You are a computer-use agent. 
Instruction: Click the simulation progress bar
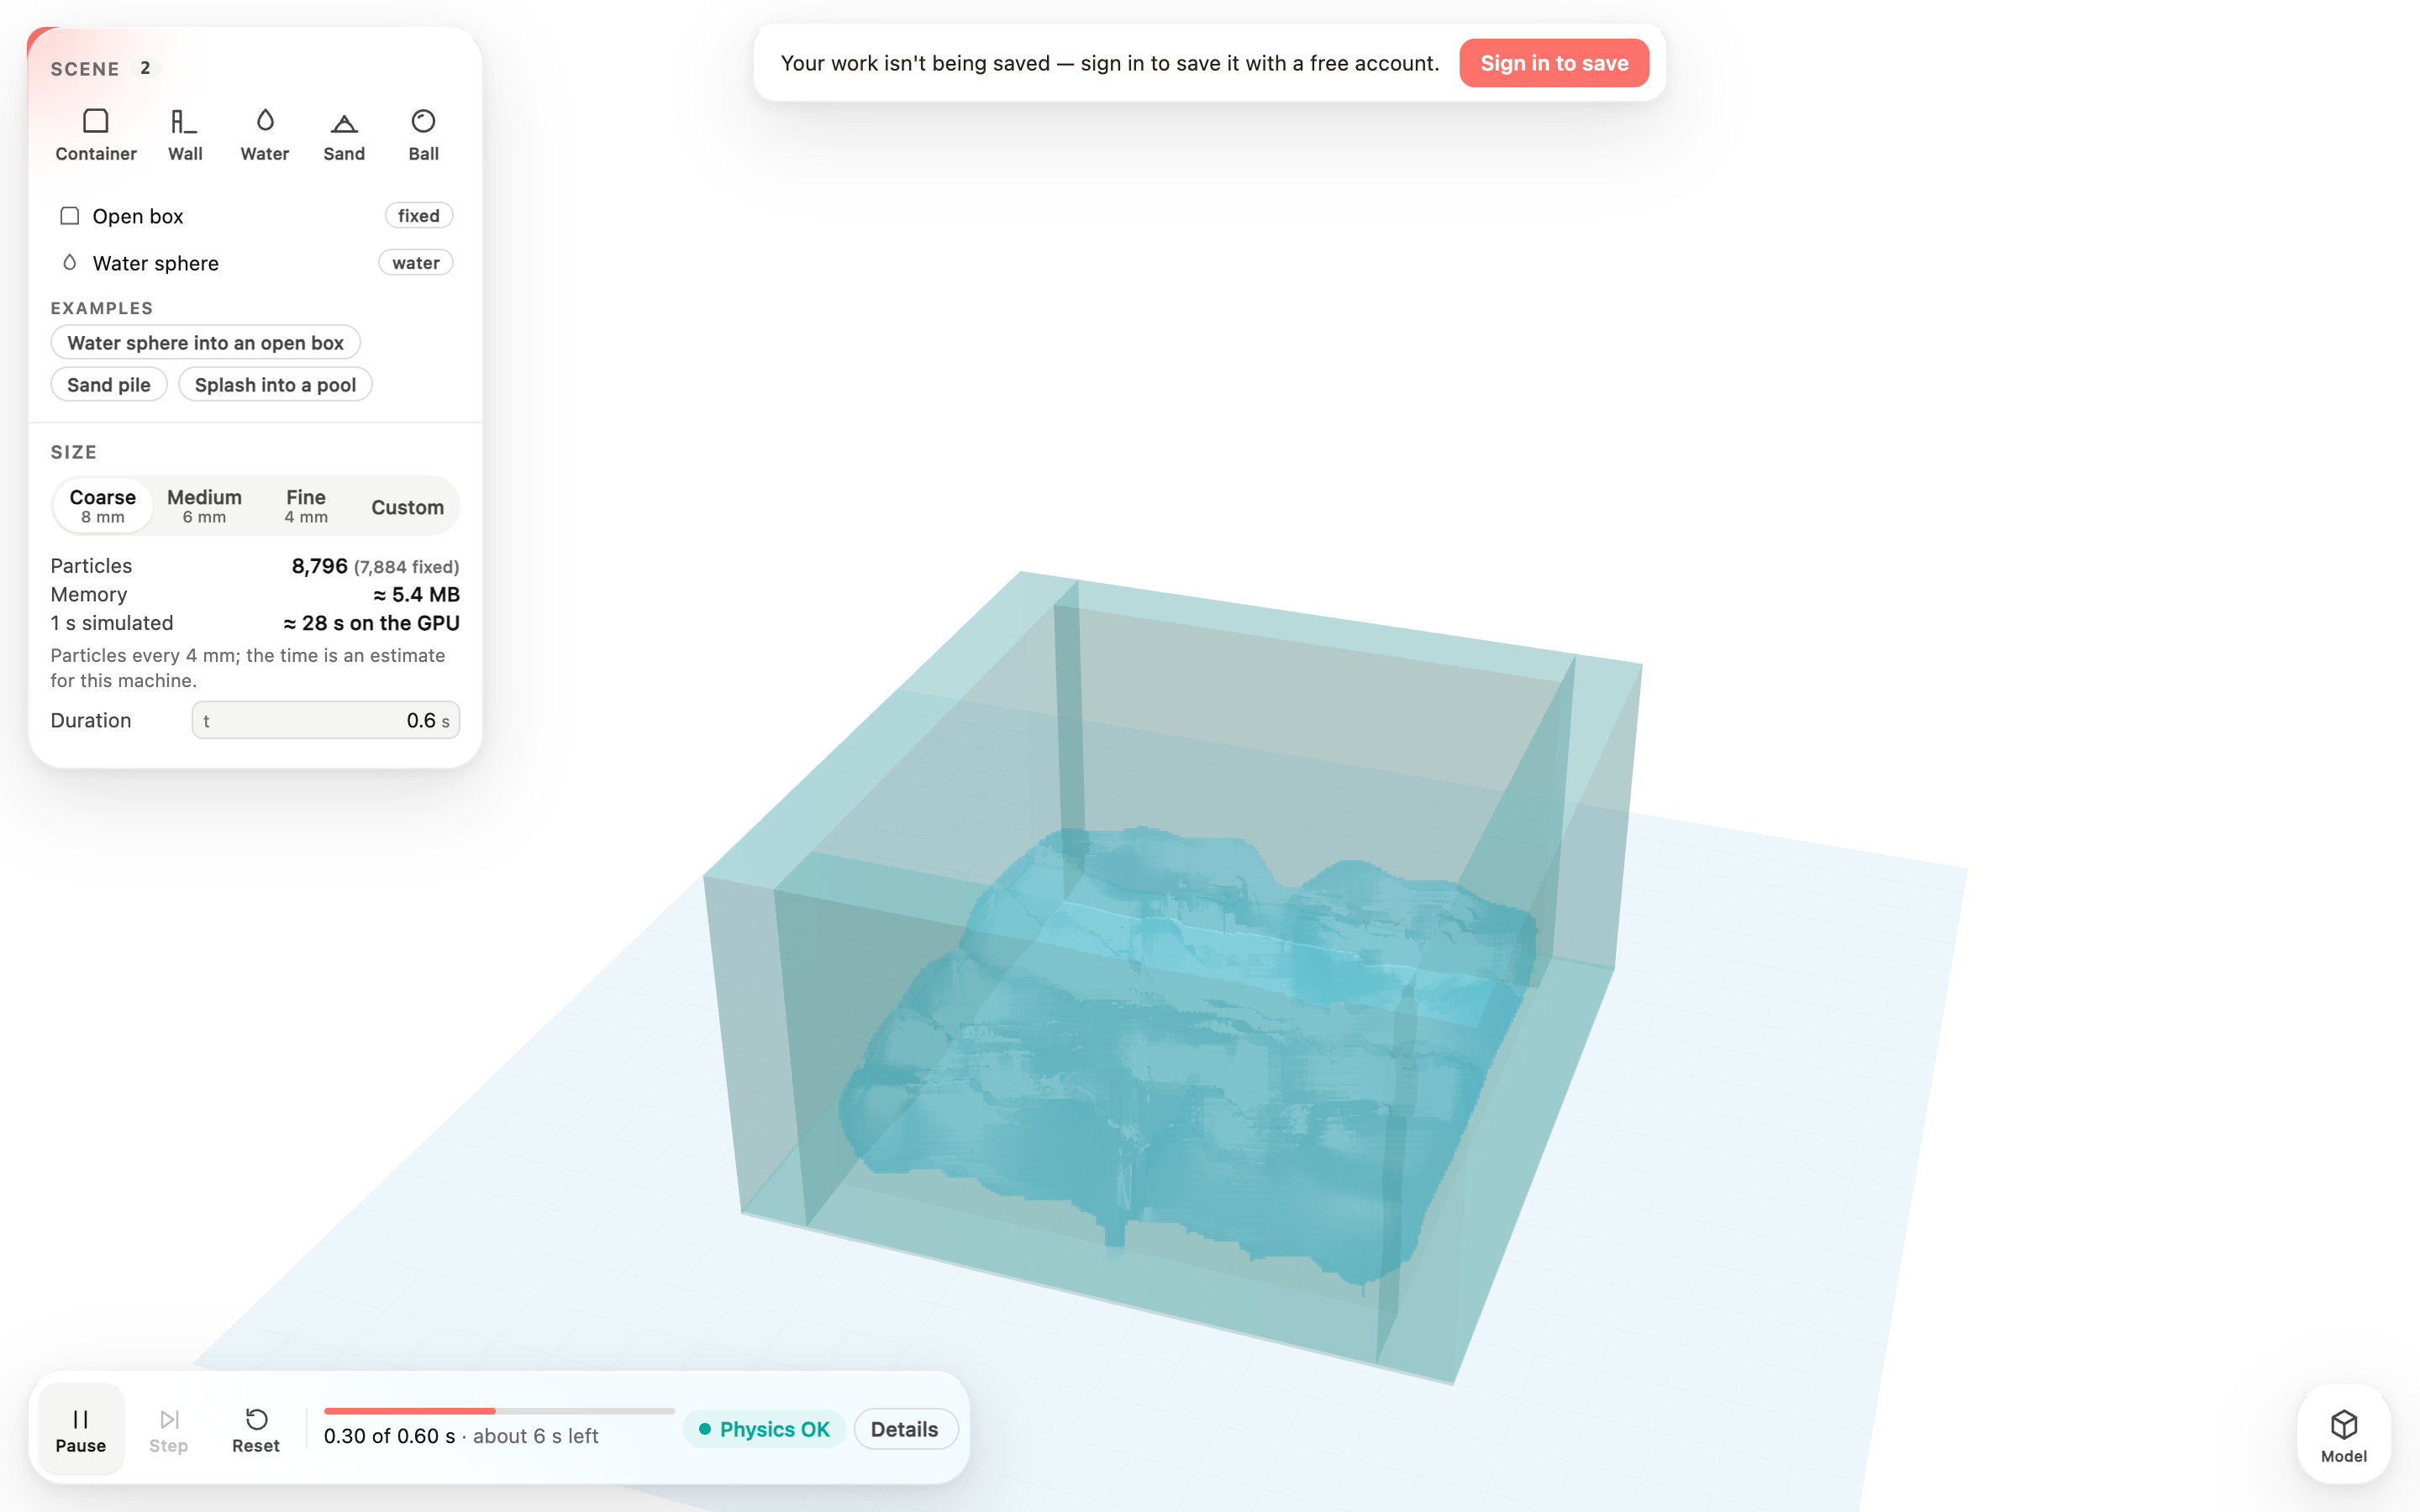point(499,1411)
